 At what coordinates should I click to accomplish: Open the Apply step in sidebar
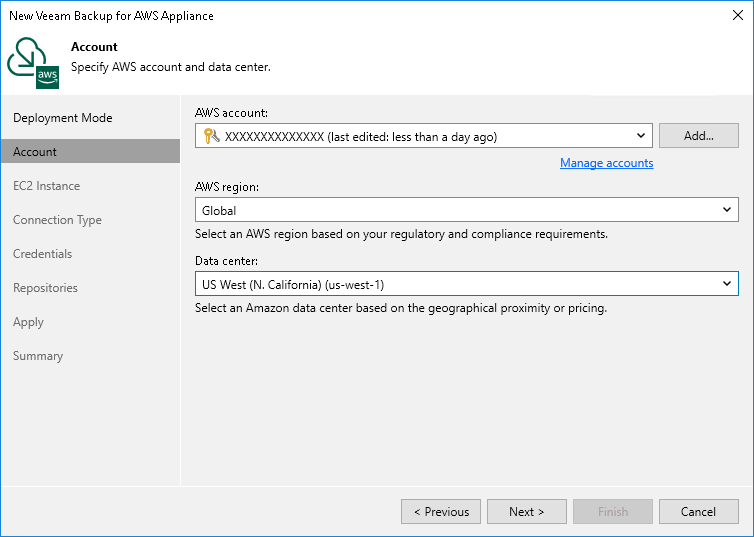28,322
